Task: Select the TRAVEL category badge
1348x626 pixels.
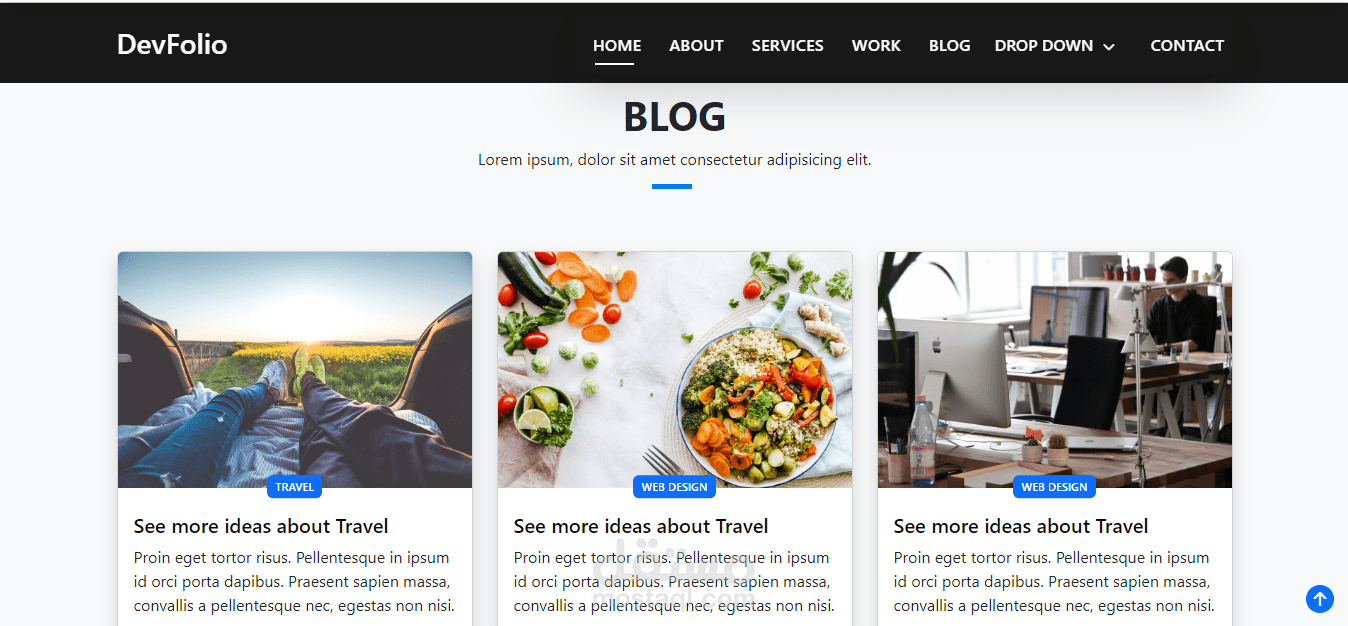Action: coord(294,487)
